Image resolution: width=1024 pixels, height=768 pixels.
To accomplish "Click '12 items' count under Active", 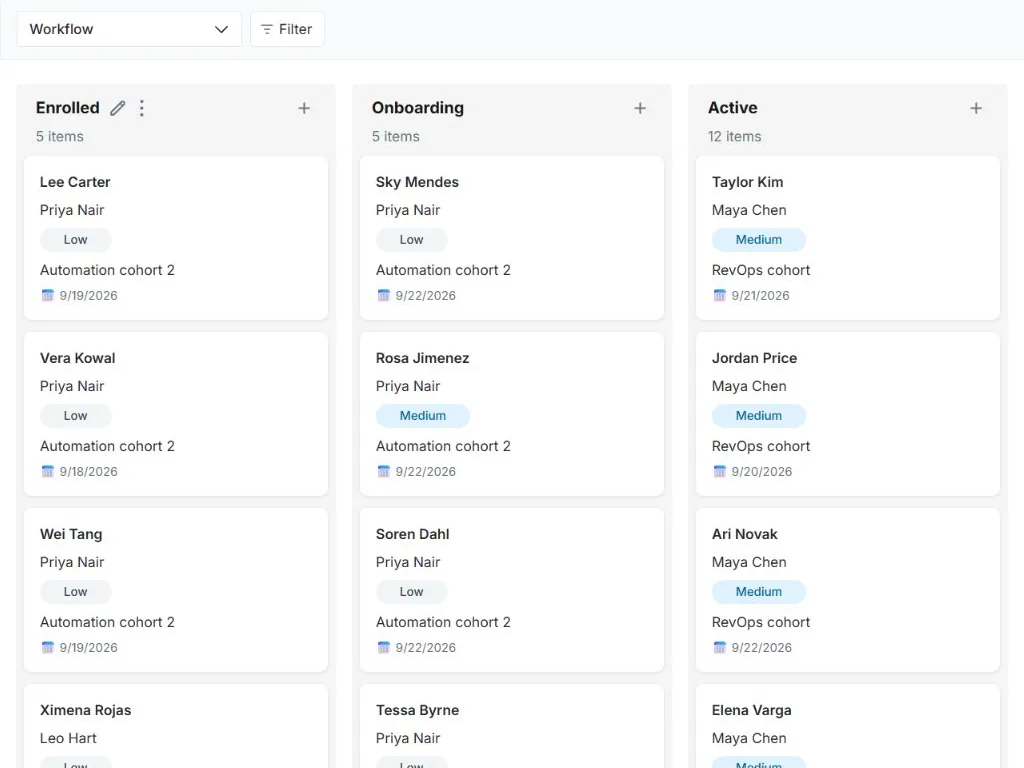I will [x=735, y=136].
